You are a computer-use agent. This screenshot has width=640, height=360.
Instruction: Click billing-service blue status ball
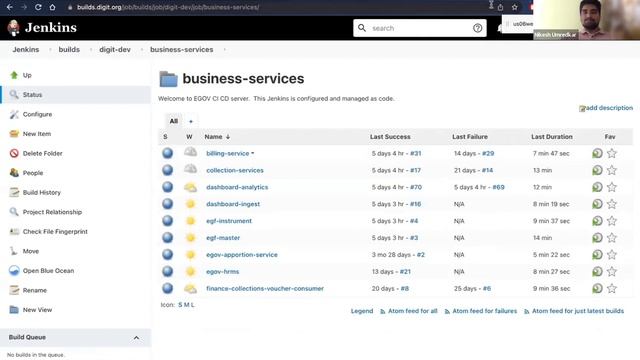tap(167, 153)
